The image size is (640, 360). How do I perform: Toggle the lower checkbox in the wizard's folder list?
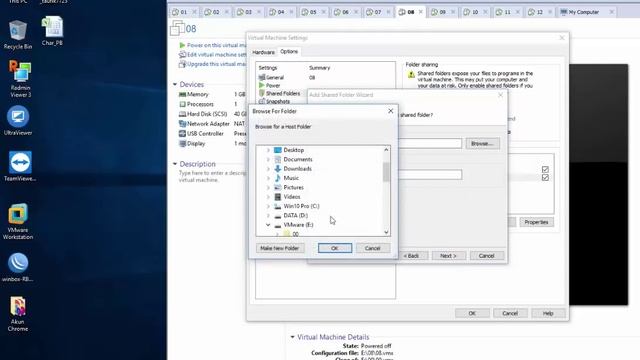click(x=545, y=178)
